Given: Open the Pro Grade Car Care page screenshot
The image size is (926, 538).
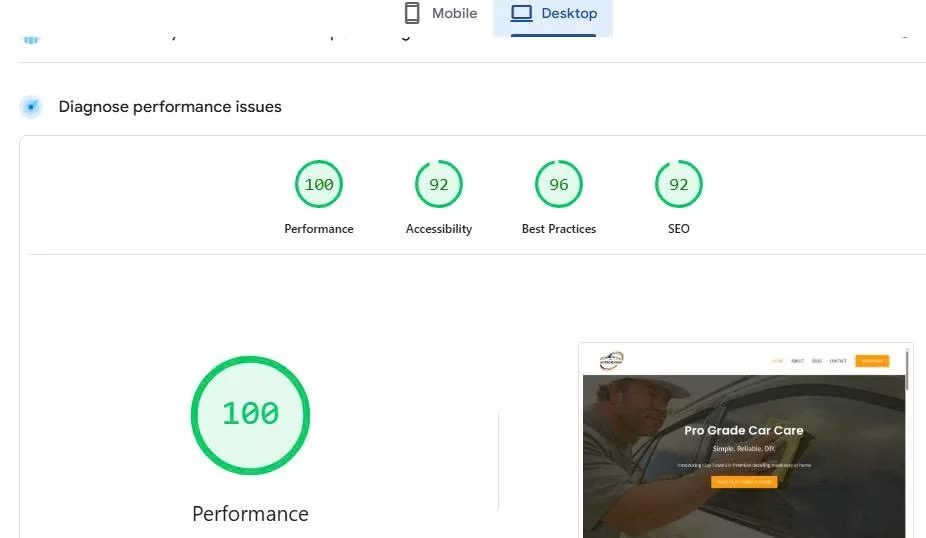Looking at the screenshot, I should [x=745, y=441].
